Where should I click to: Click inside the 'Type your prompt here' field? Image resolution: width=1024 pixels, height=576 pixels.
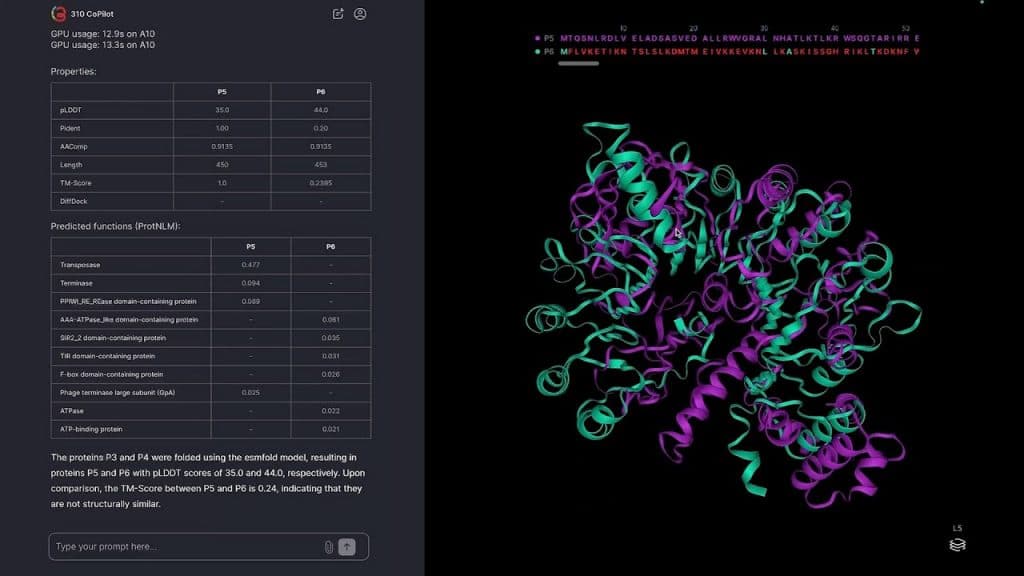click(x=185, y=547)
